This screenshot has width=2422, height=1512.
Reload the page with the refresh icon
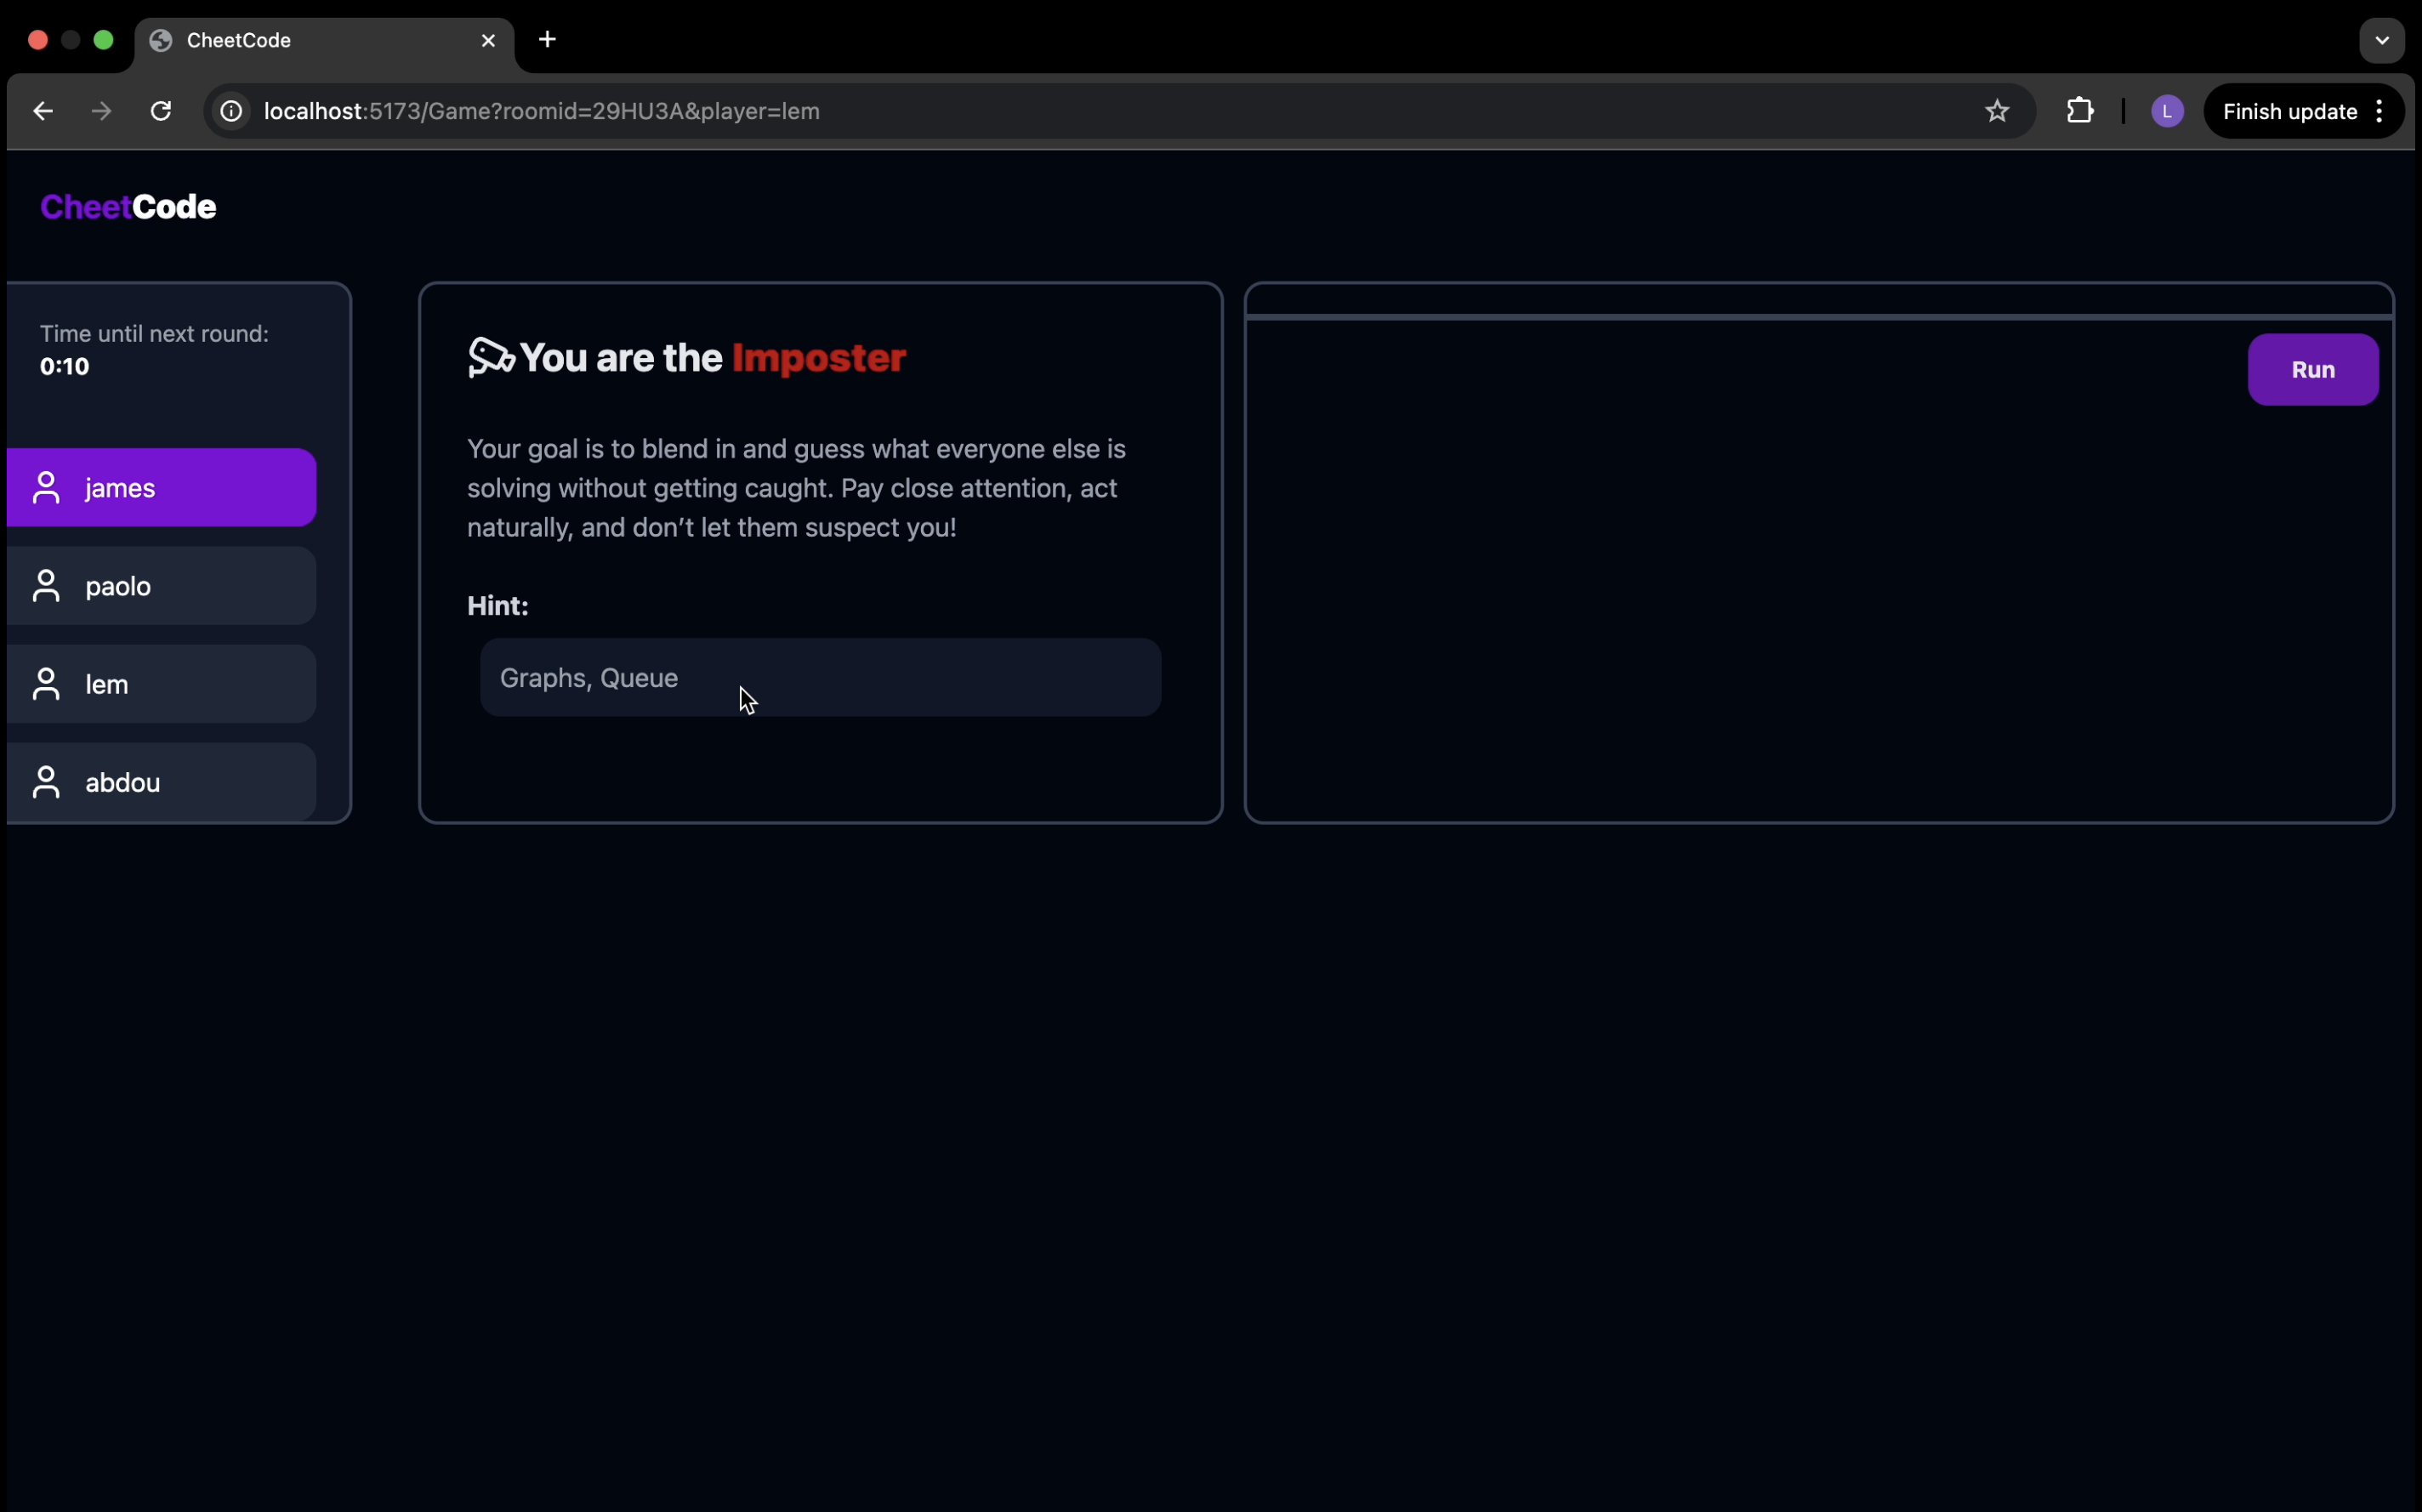click(161, 111)
